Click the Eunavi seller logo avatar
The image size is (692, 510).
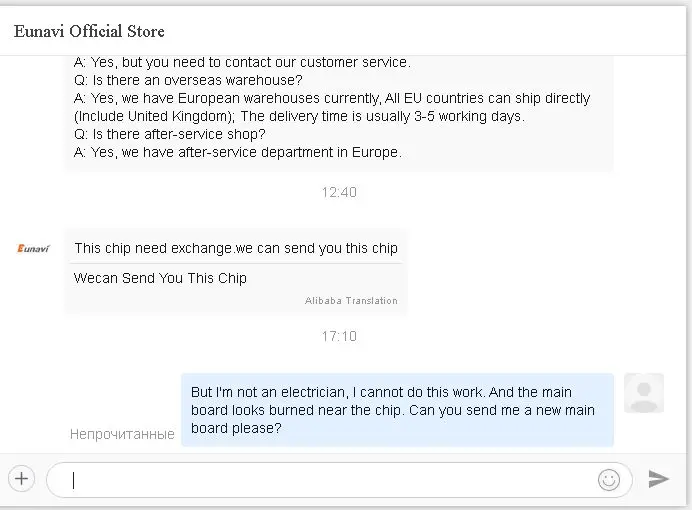[34, 248]
